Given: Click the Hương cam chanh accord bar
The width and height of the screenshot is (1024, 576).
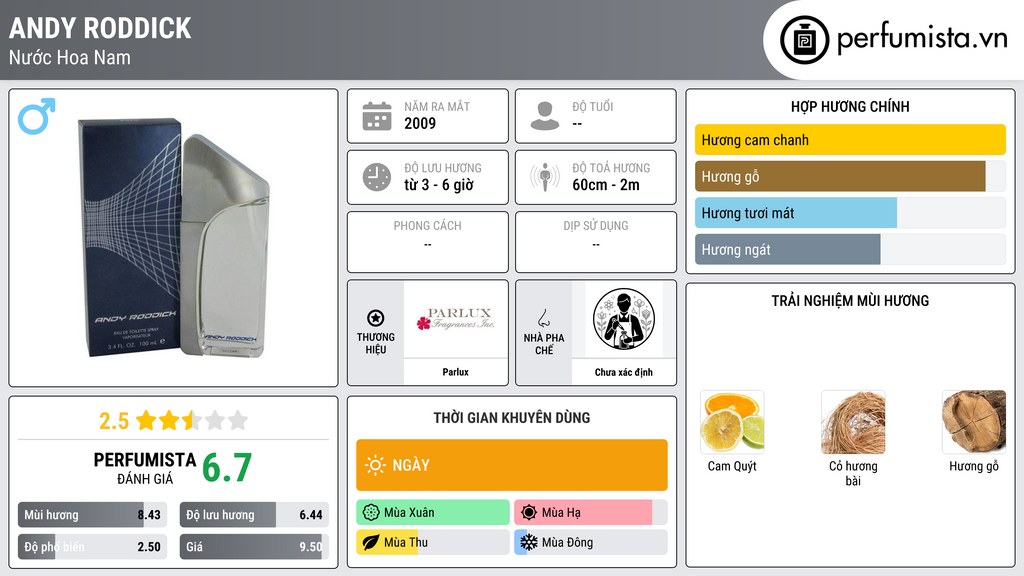Looking at the screenshot, I should [x=850, y=140].
